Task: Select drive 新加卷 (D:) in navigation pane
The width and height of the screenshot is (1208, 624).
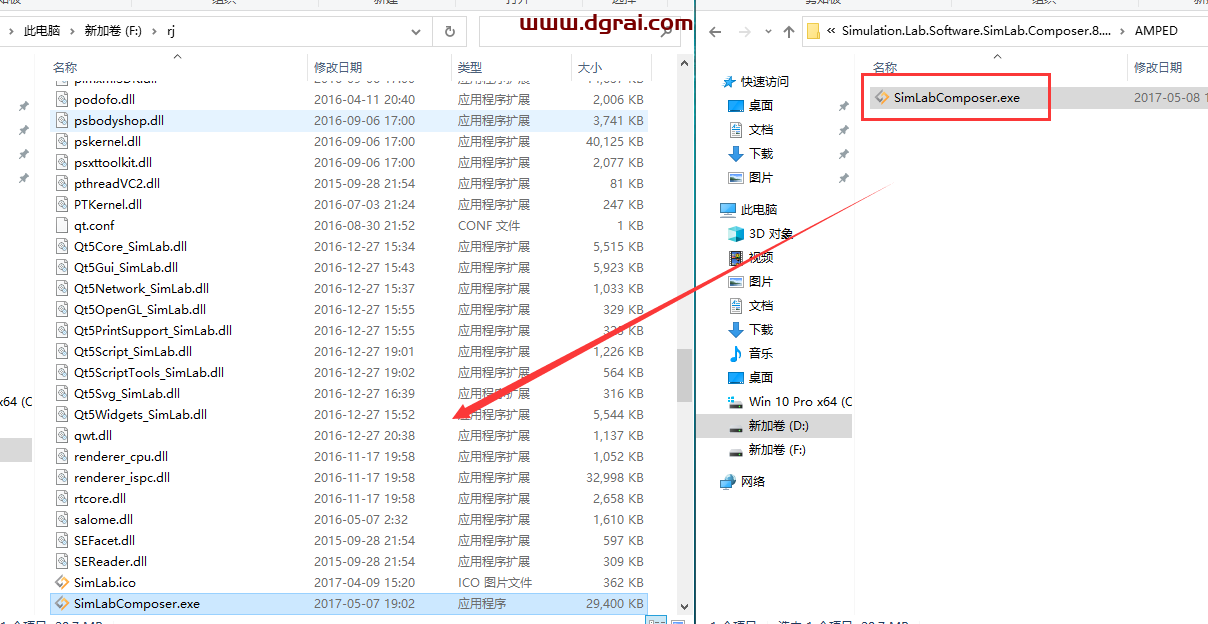Action: click(x=779, y=425)
